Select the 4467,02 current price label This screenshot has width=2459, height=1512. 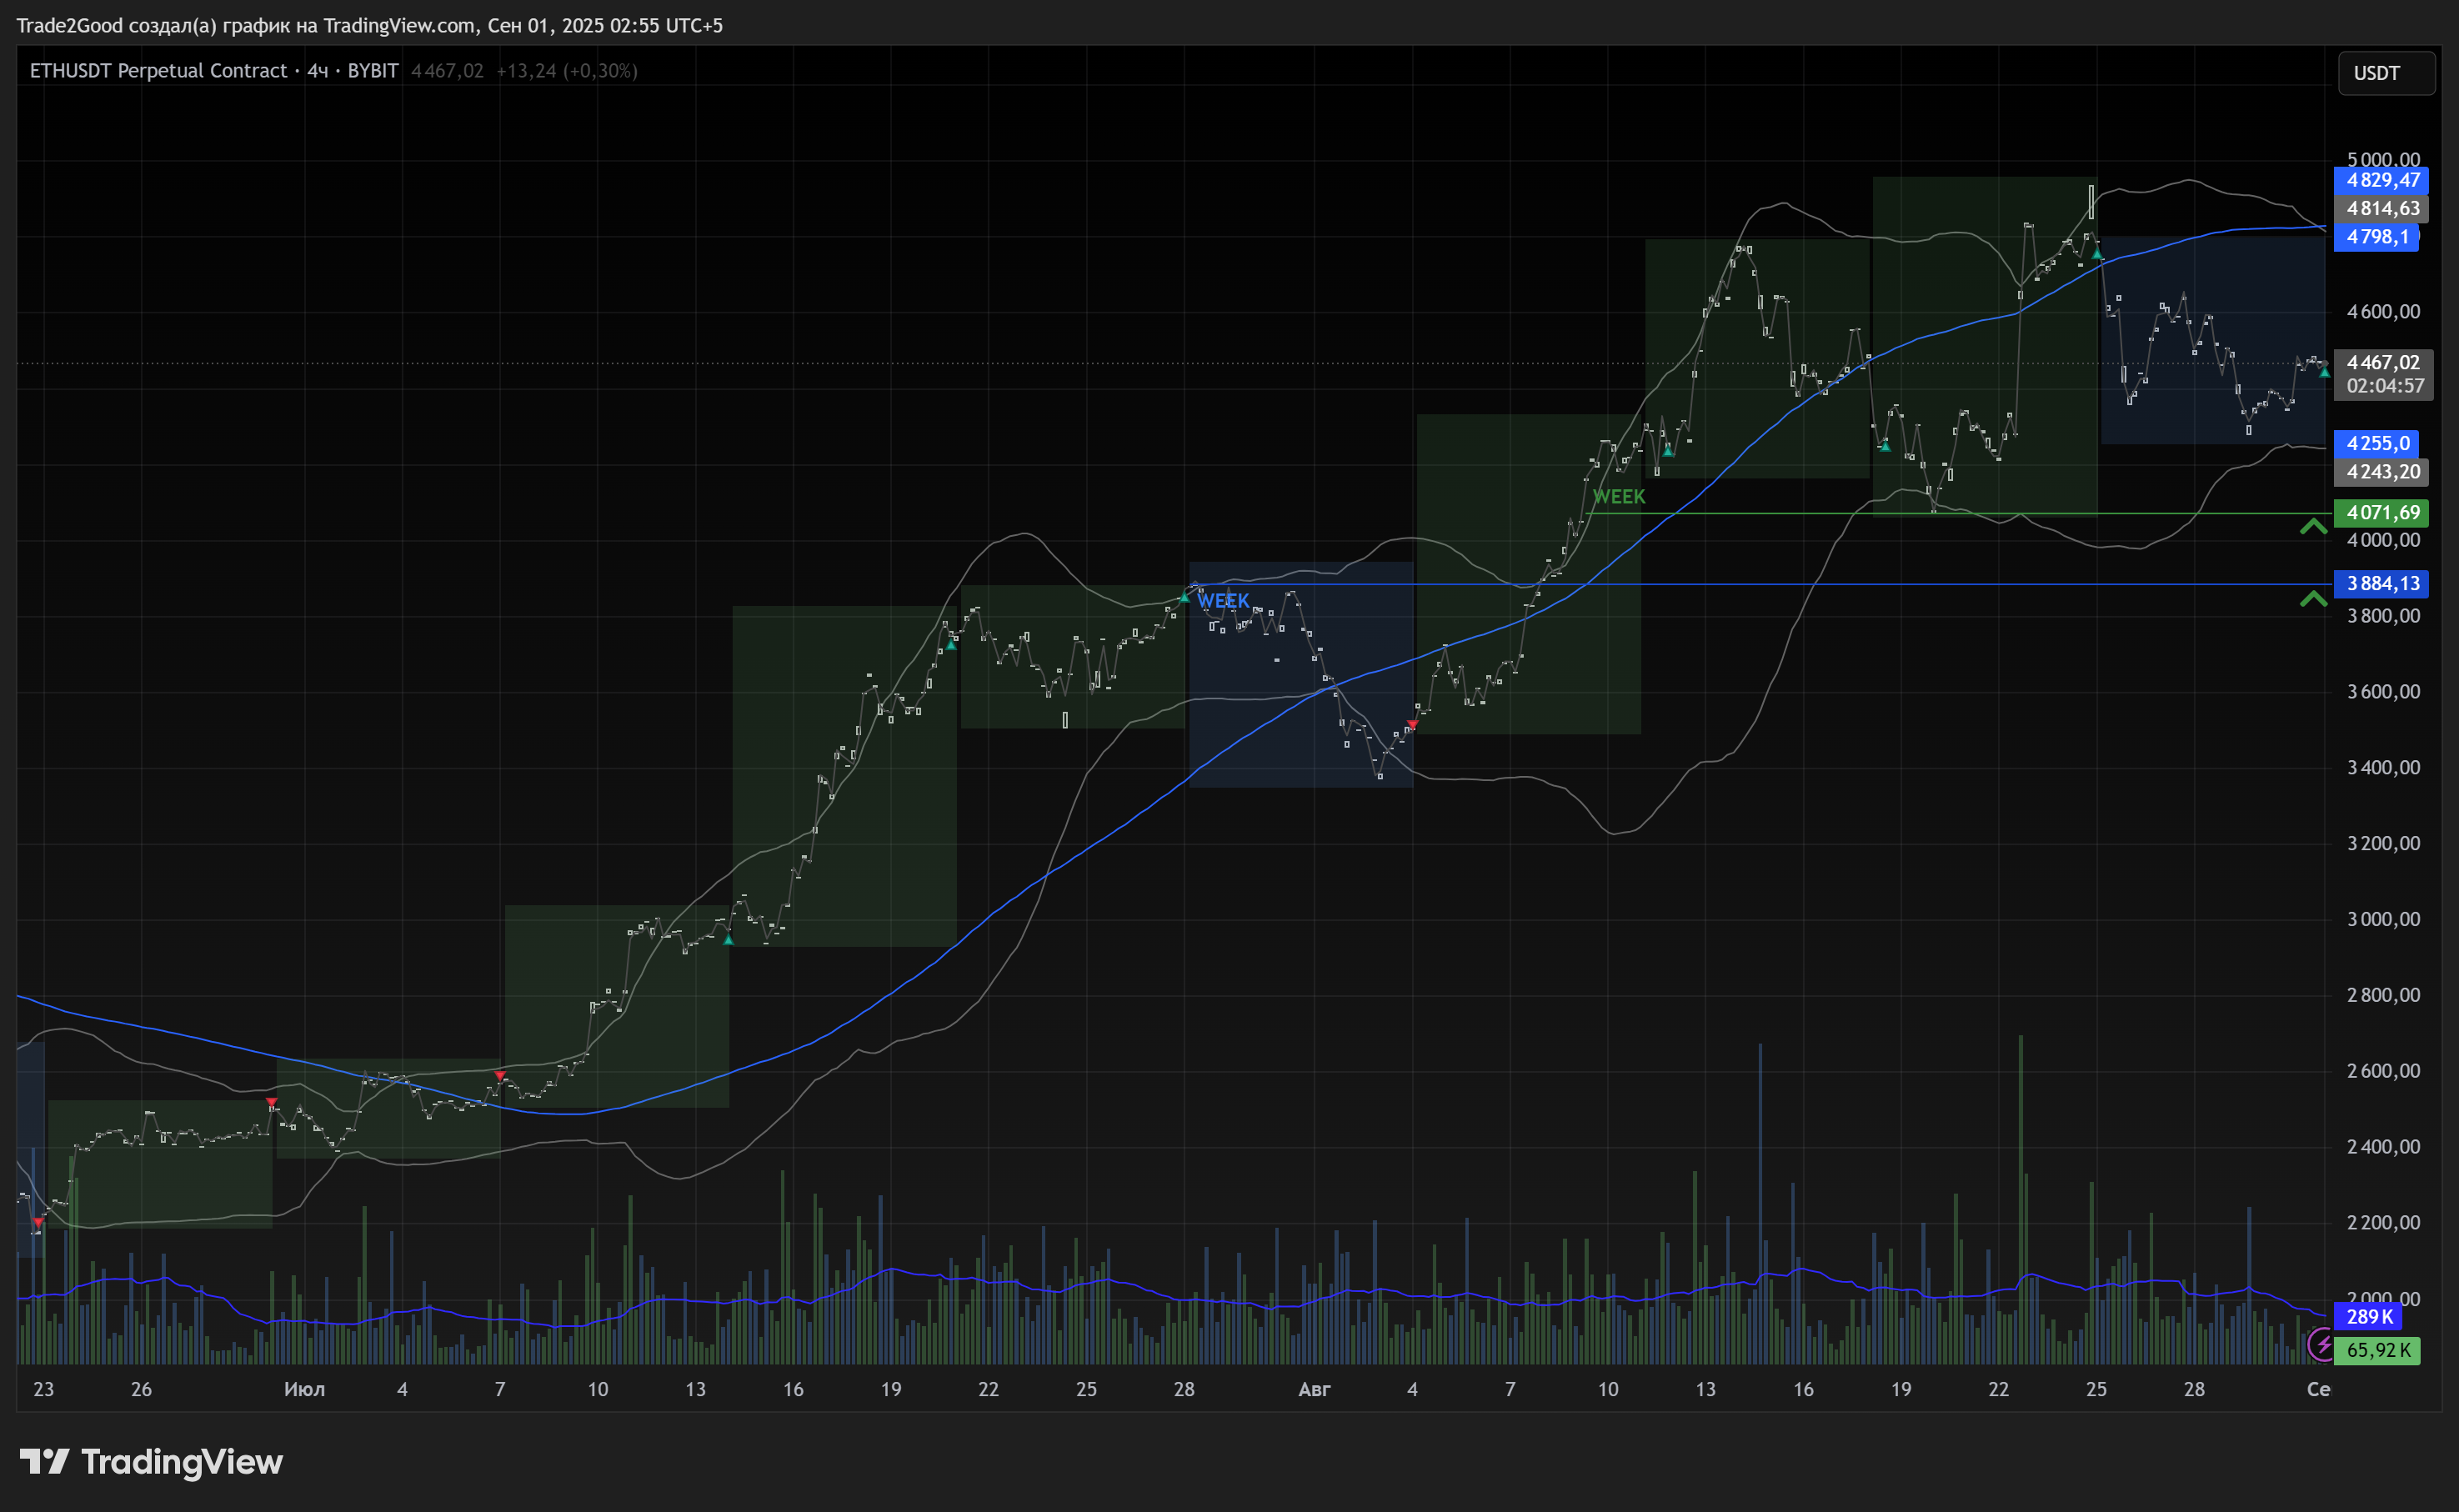click(x=2383, y=363)
